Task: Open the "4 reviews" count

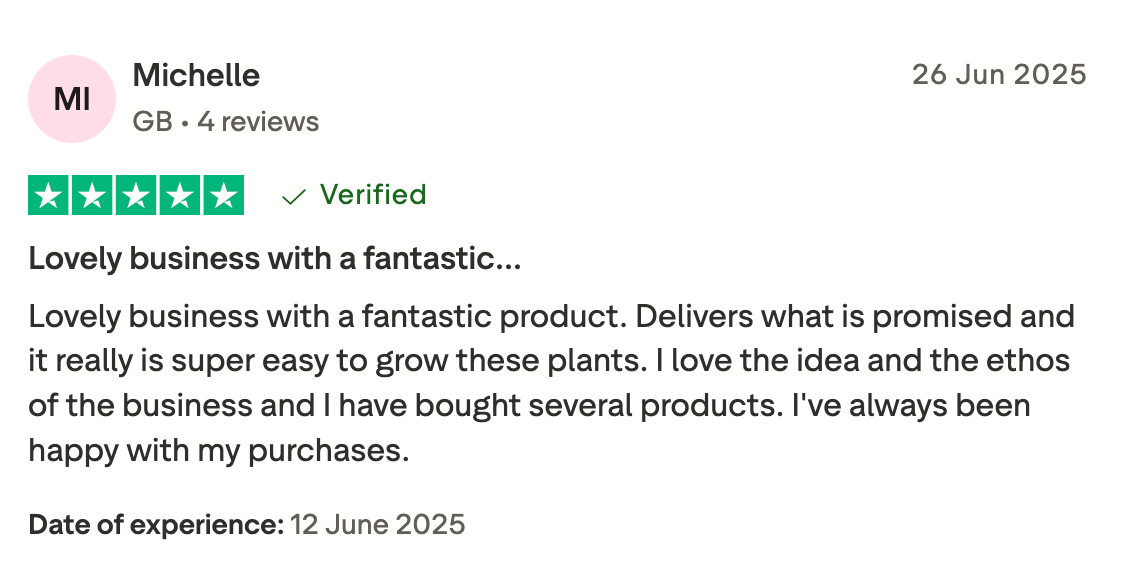Action: pos(258,122)
